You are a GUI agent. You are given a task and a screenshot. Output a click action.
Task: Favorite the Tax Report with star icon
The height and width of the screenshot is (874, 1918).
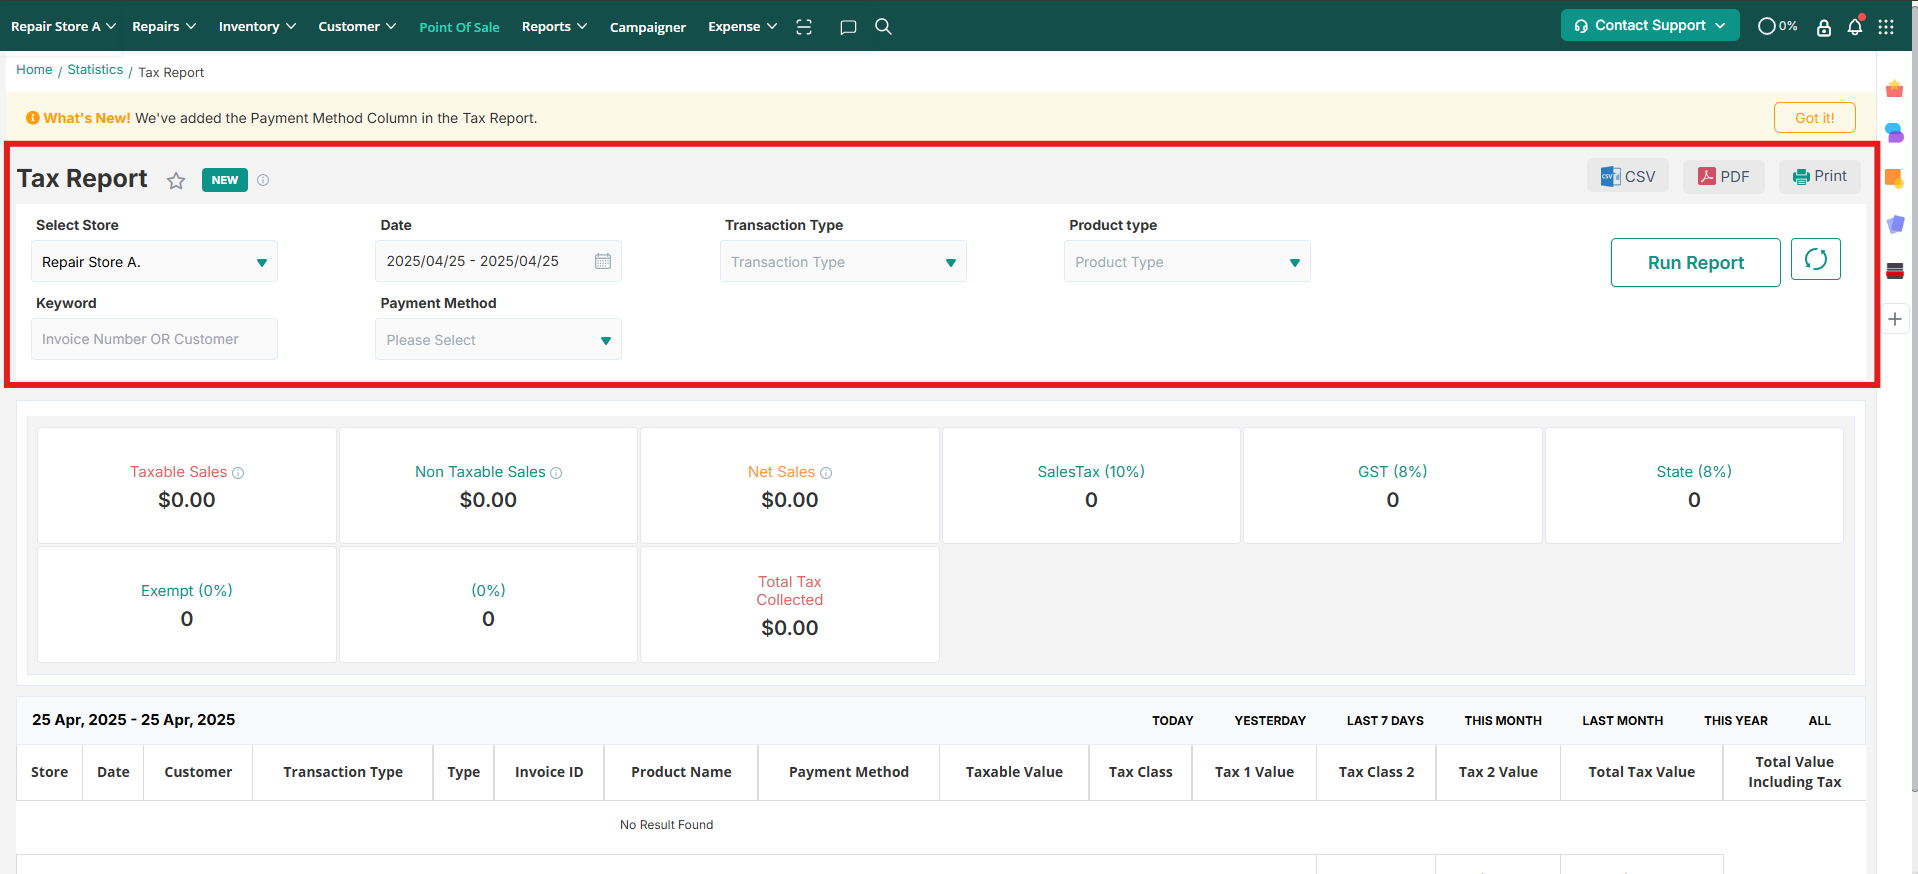coord(176,181)
